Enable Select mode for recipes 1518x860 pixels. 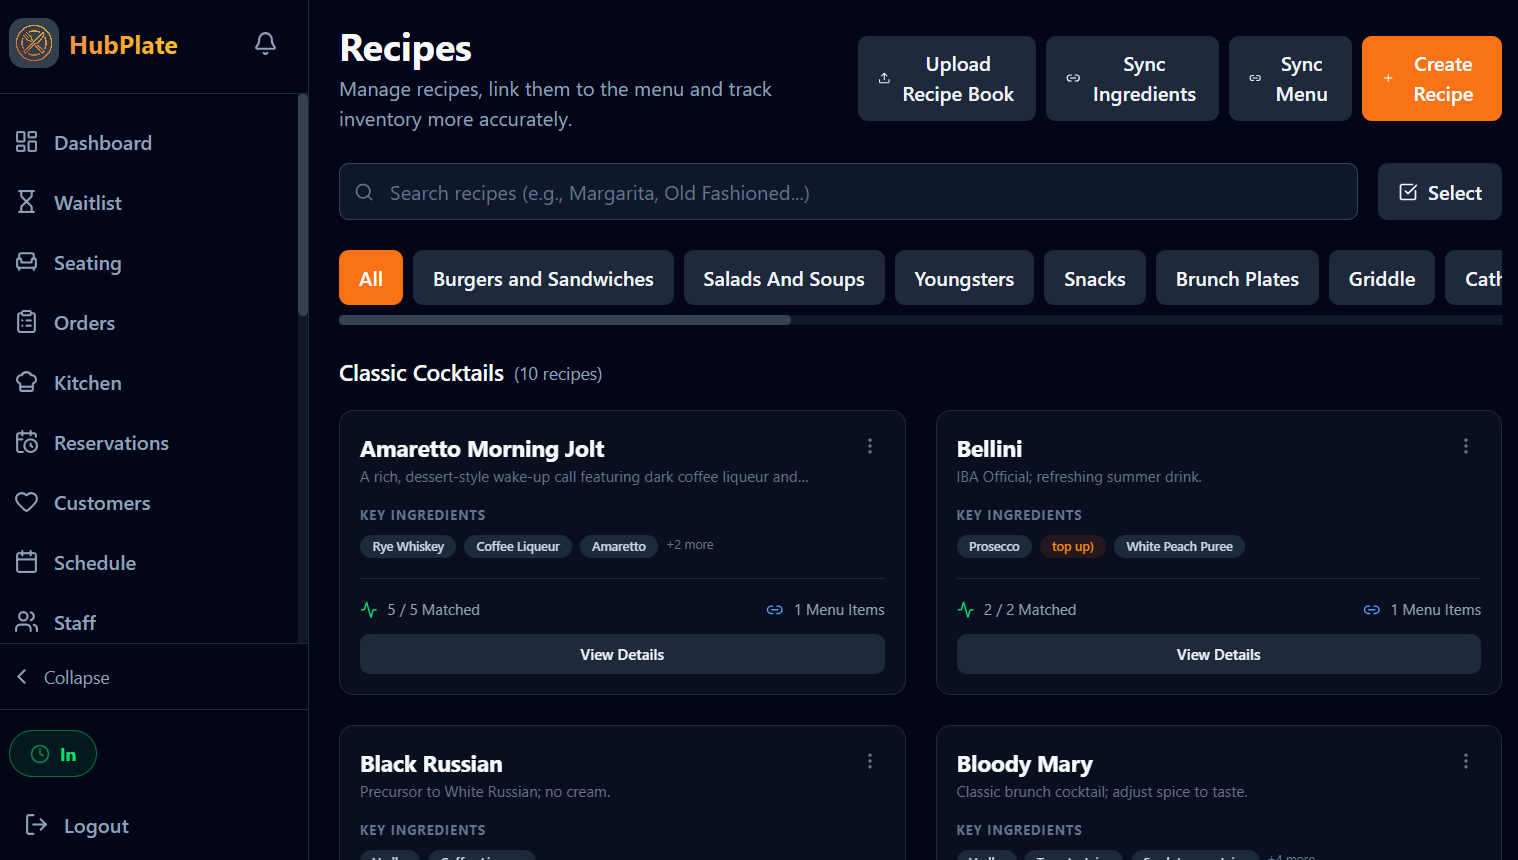pos(1440,192)
